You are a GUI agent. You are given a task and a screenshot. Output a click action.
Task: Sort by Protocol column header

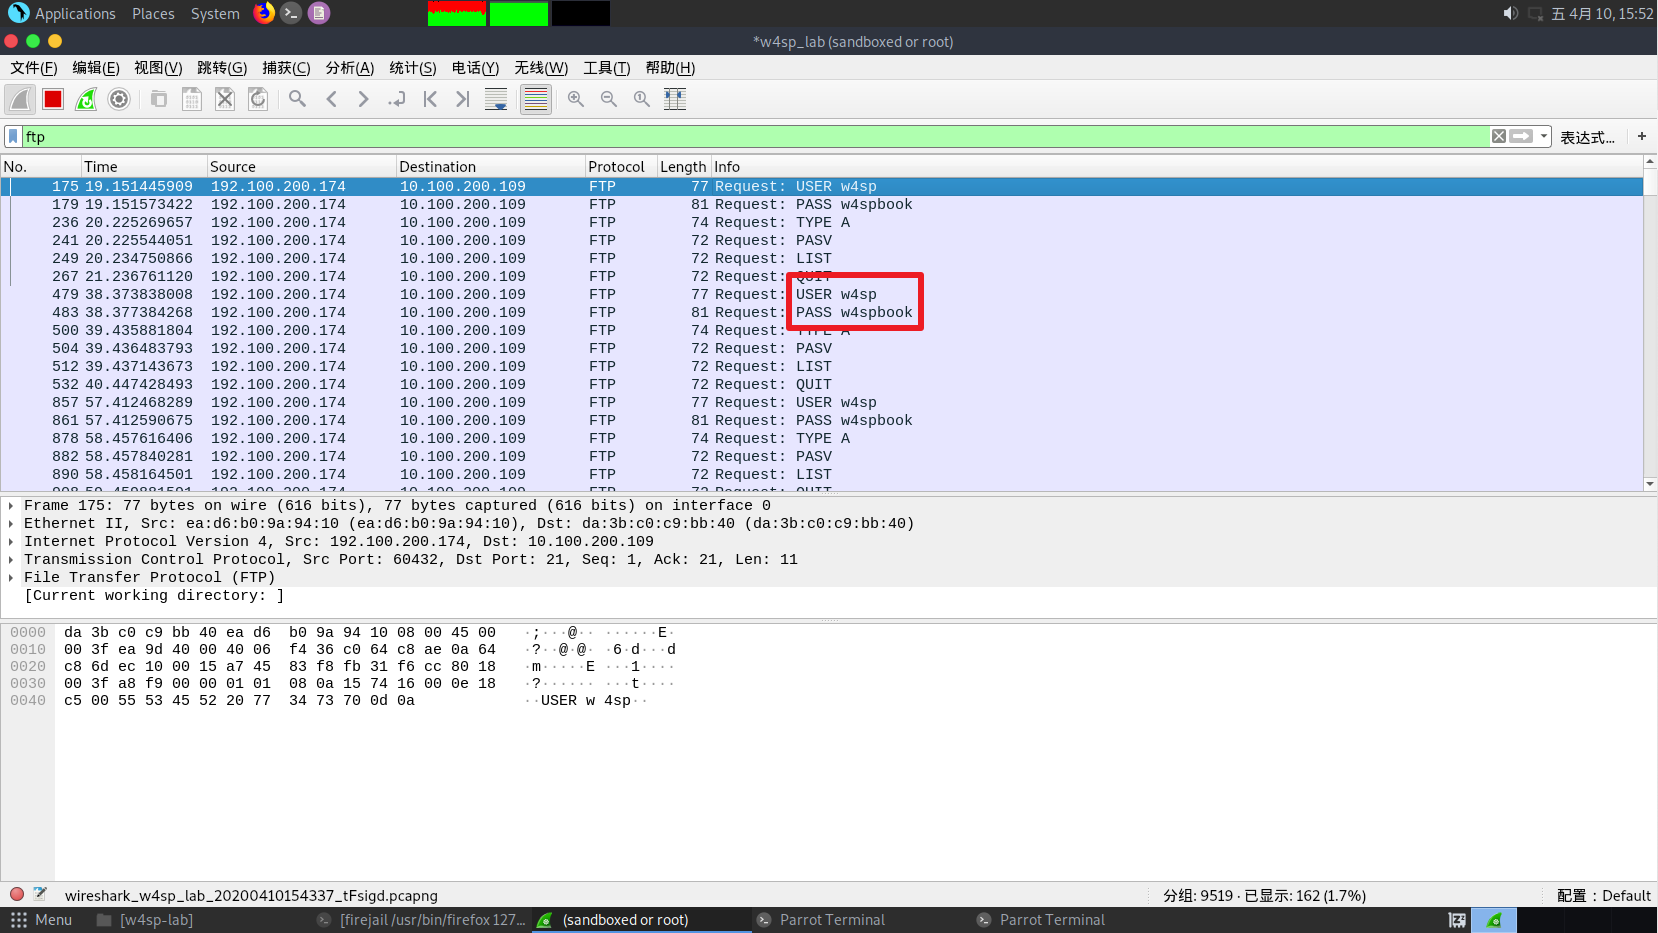[x=621, y=167]
